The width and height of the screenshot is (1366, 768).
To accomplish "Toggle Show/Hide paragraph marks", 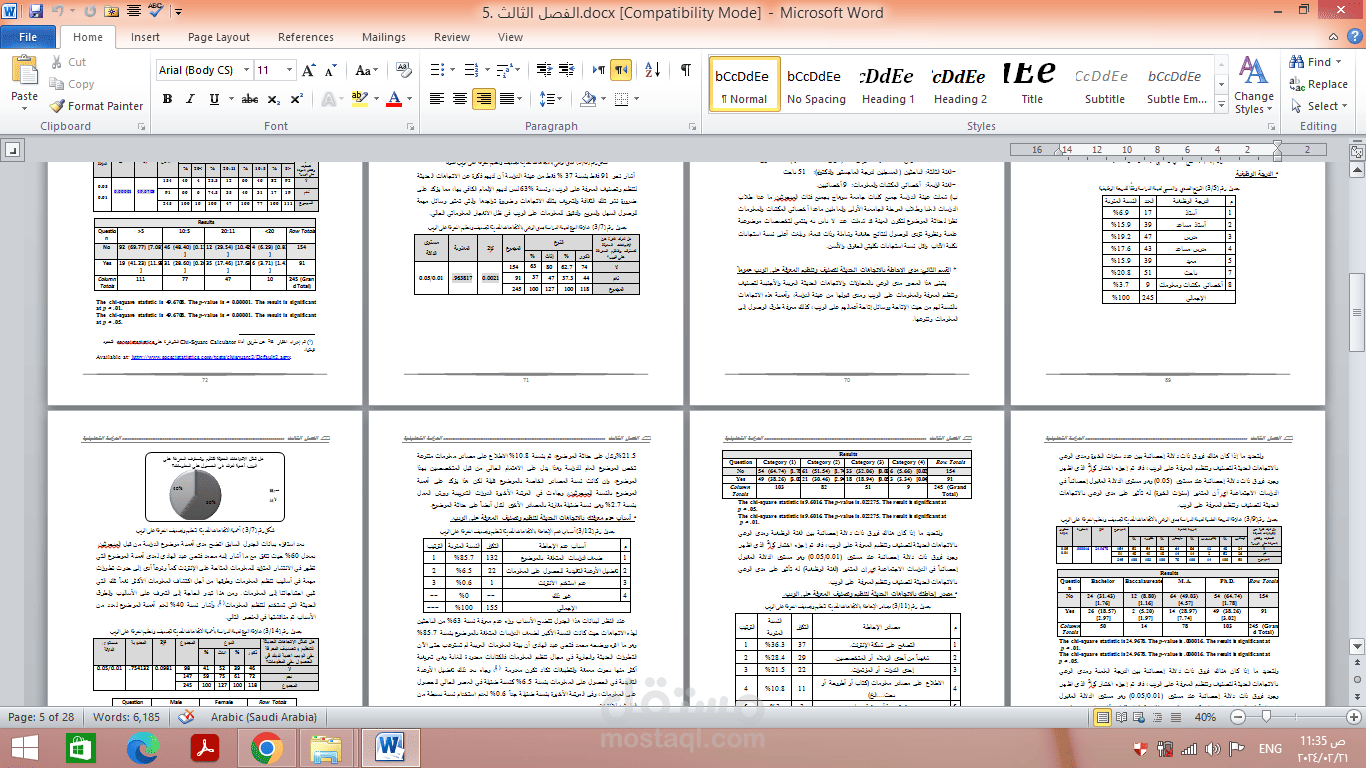I will coord(685,70).
